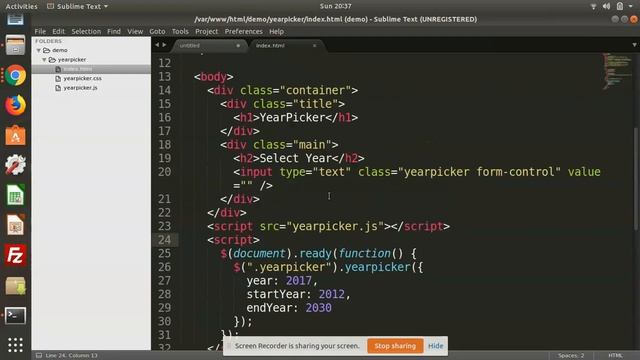This screenshot has width=640, height=360.
Task: Click the volume speaker icon in top bar
Action: point(607,6)
